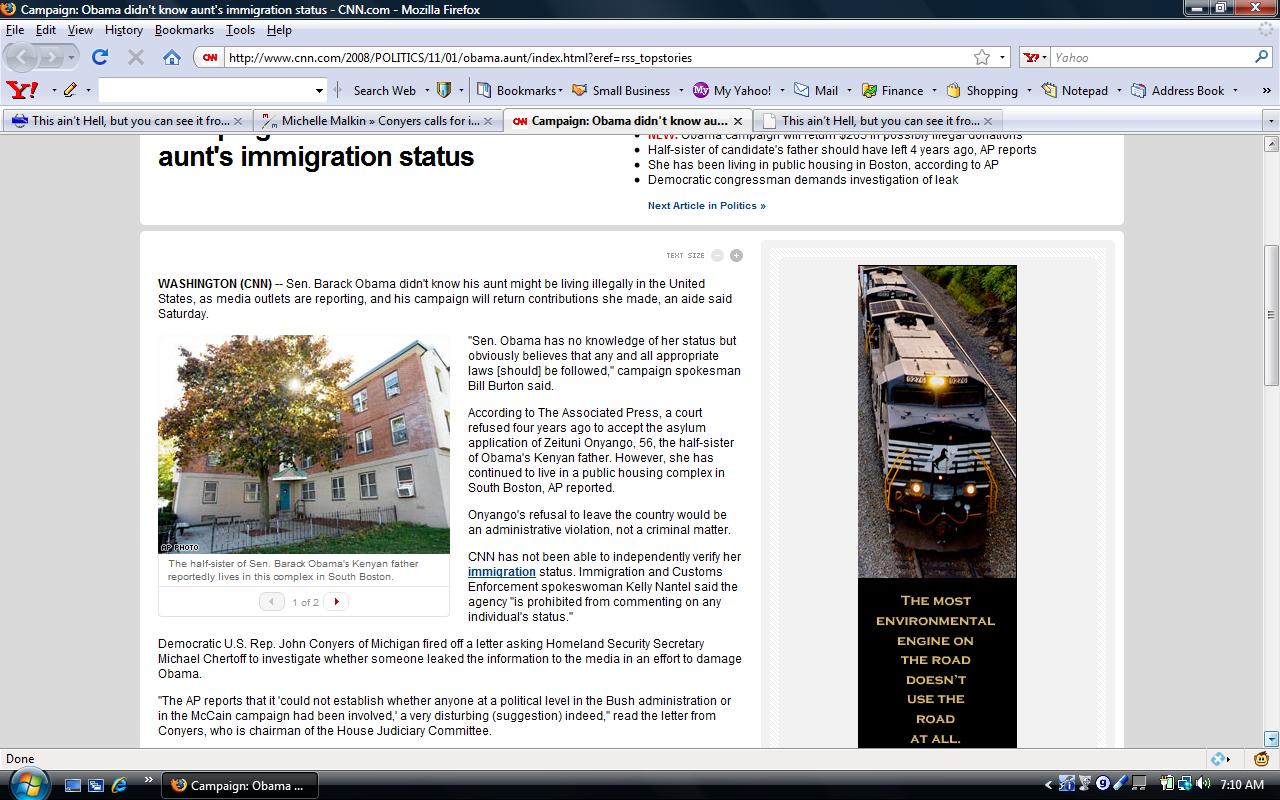This screenshot has width=1280, height=800.
Task: Decrease article text size
Action: pos(717,256)
